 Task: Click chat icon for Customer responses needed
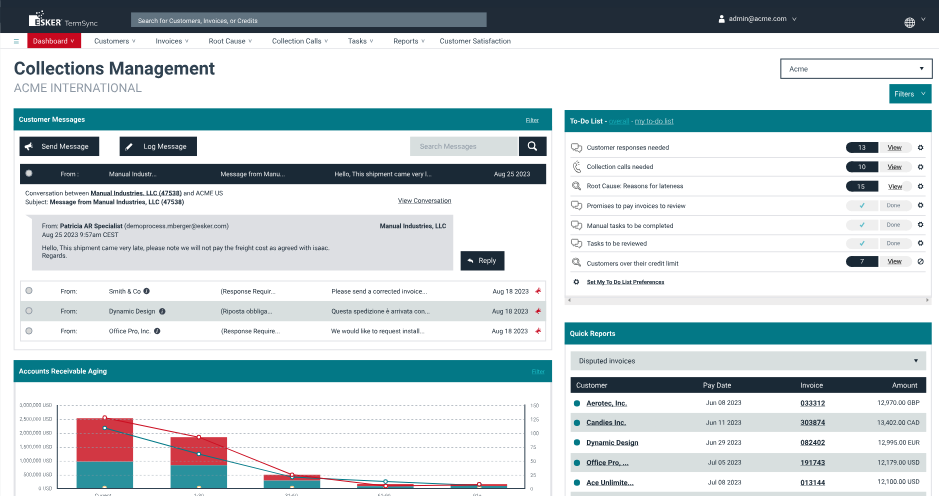[576, 147]
